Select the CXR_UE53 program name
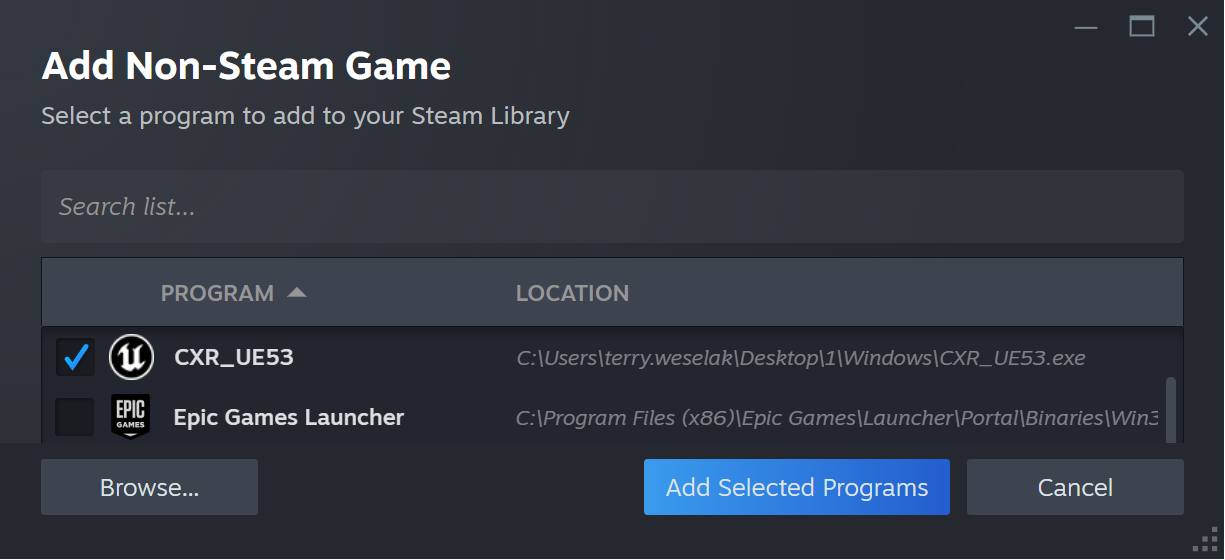Viewport: 1225px width, 560px height. 234,357
